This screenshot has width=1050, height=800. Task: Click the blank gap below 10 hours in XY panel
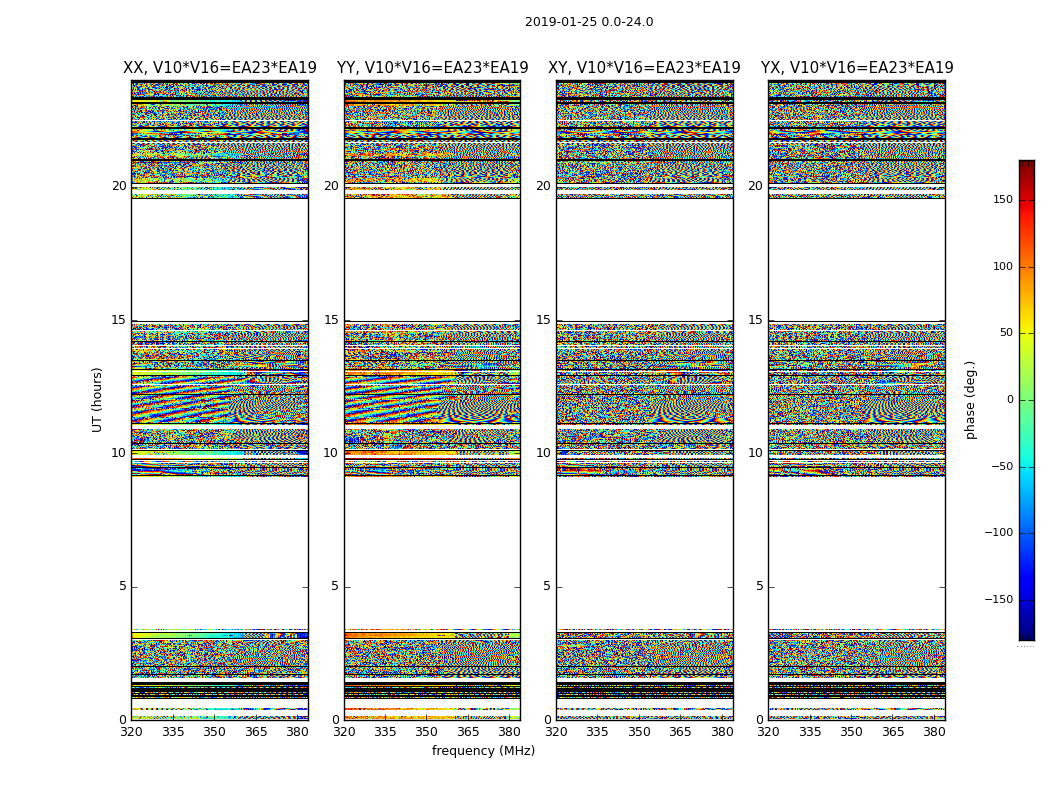click(x=644, y=550)
